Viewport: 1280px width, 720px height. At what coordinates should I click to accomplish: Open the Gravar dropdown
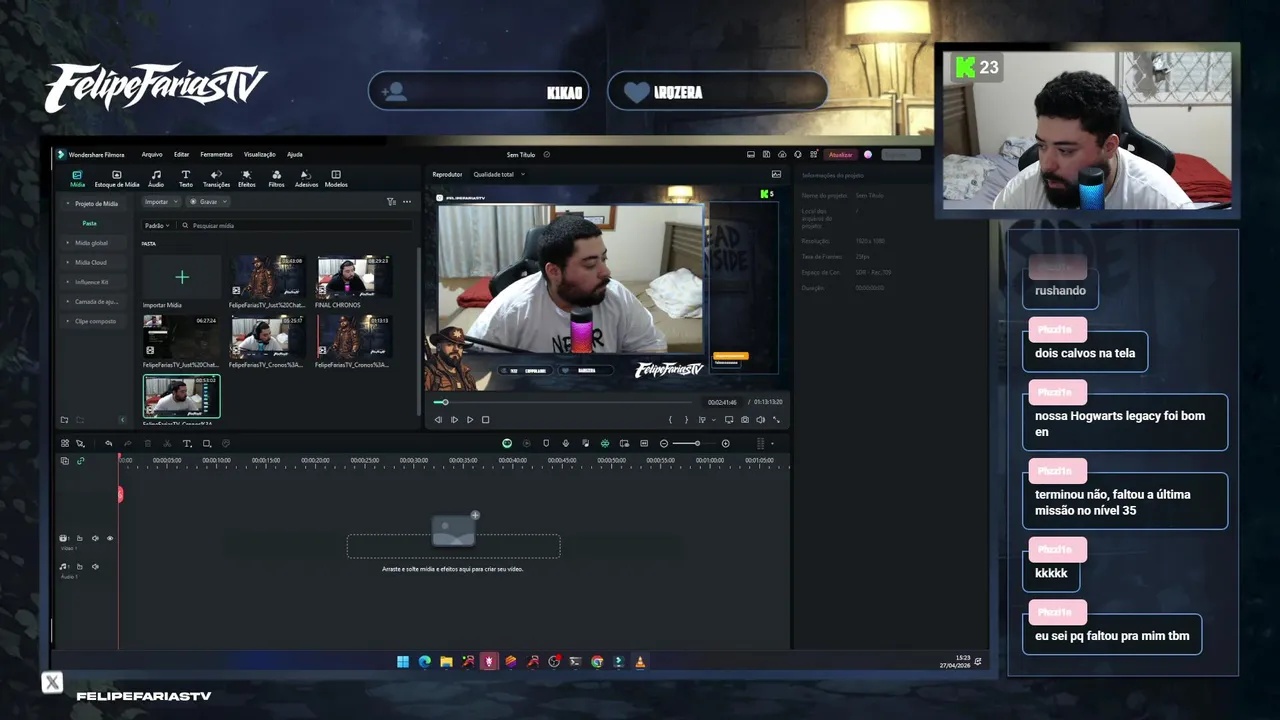click(208, 202)
